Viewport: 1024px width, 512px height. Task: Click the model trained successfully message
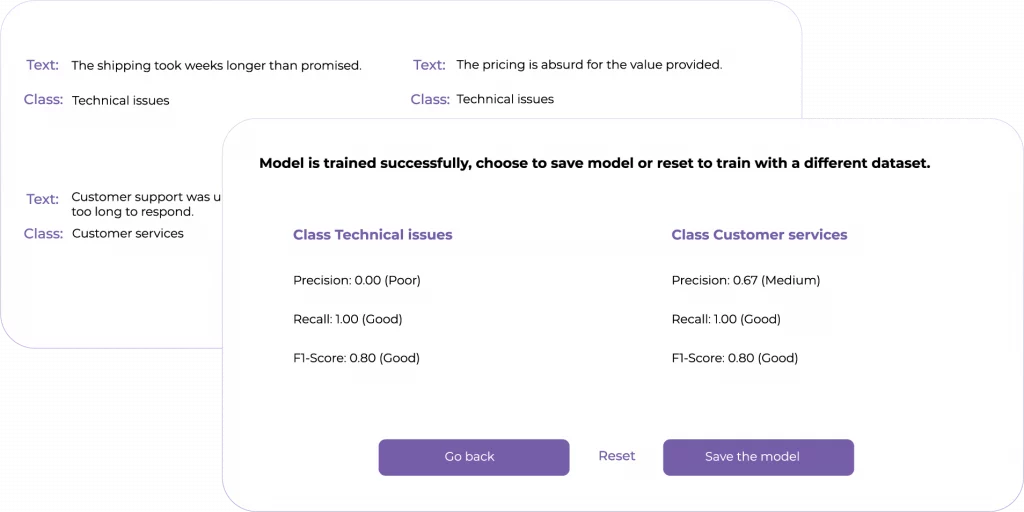click(x=594, y=163)
